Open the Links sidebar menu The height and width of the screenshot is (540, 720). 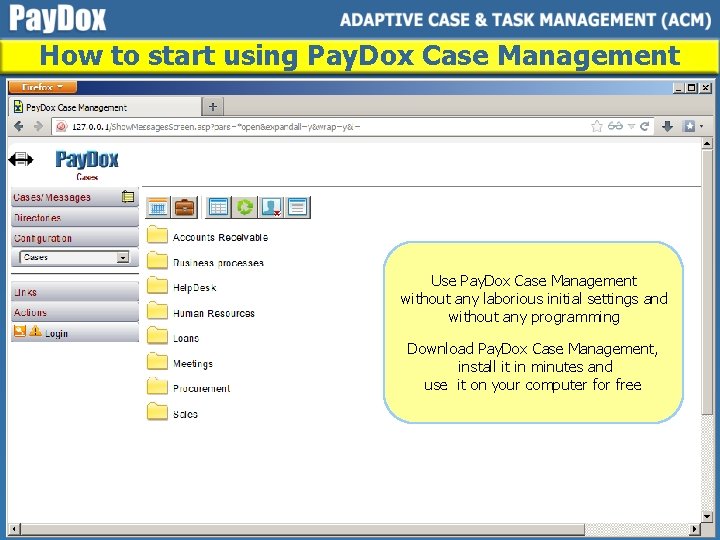point(75,292)
